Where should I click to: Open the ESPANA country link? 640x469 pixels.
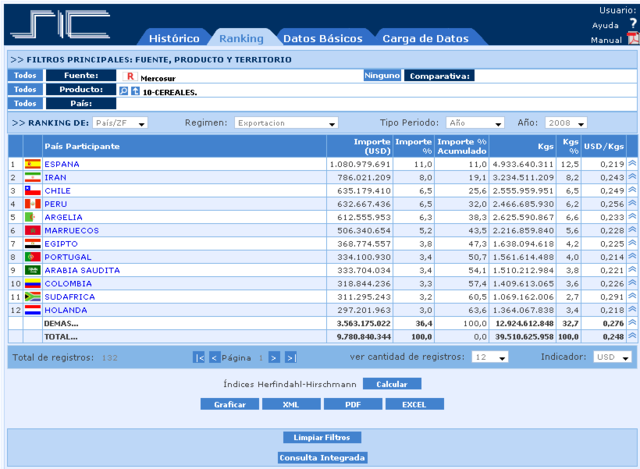pyautogui.click(x=62, y=164)
